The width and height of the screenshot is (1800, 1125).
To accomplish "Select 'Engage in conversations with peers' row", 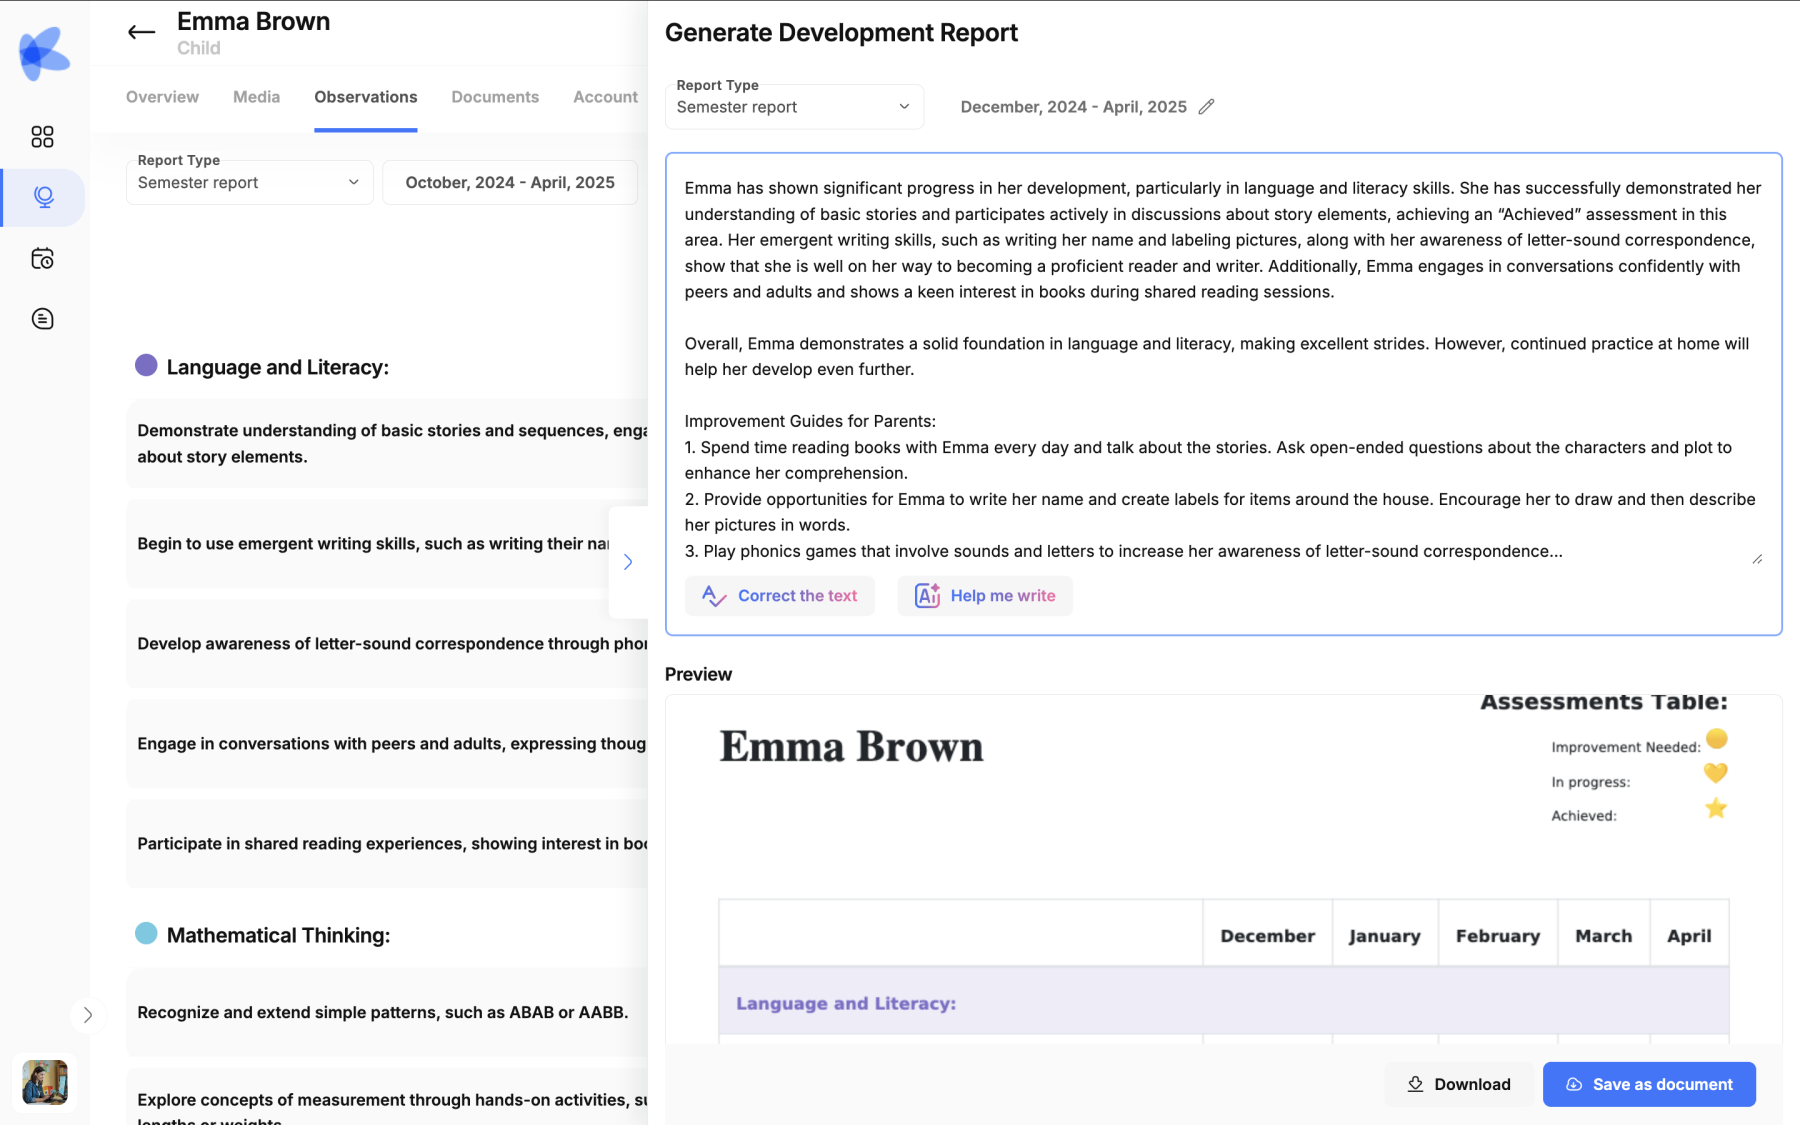I will (x=387, y=743).
